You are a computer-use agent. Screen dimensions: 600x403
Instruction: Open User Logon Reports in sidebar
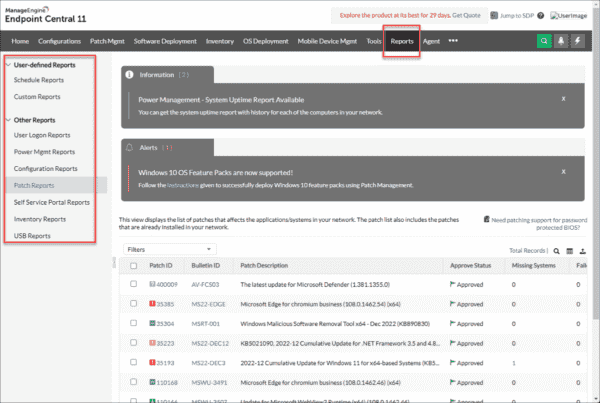click(x=42, y=135)
